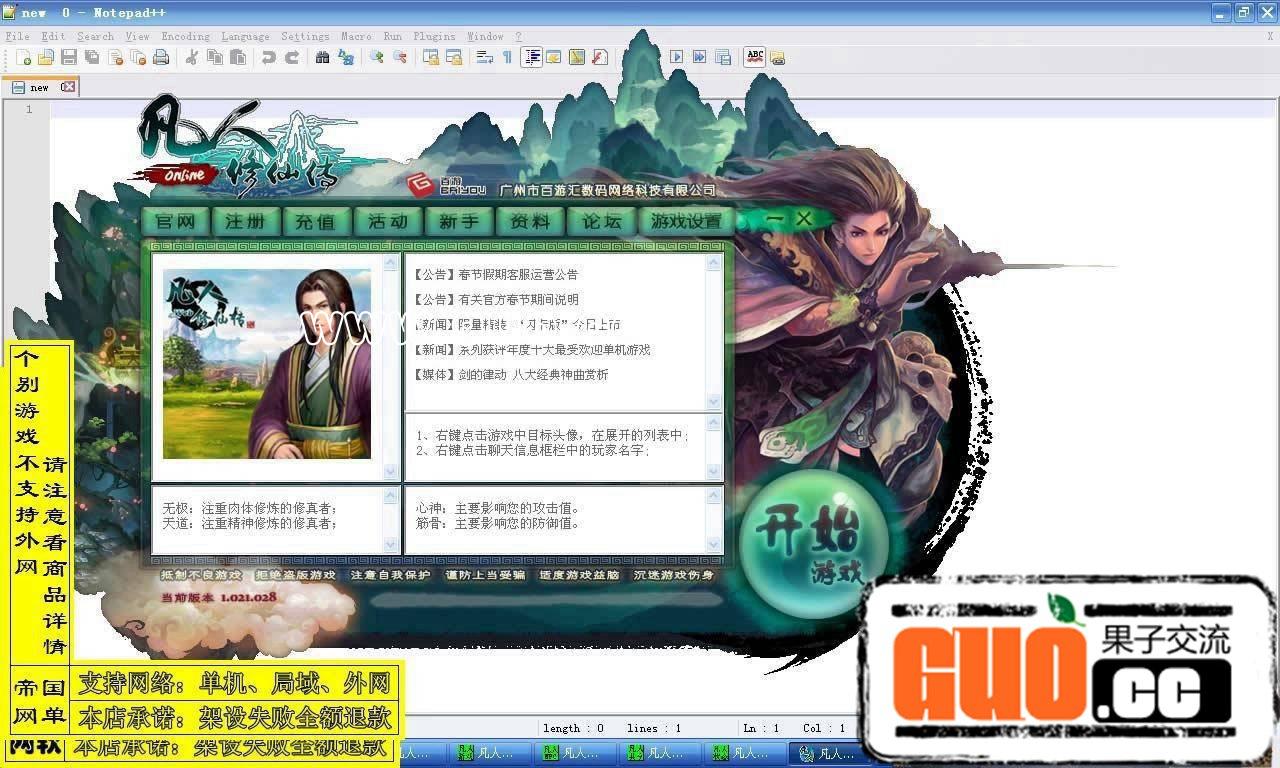
Task: Click line number 1 in the margin
Action: tap(29, 110)
